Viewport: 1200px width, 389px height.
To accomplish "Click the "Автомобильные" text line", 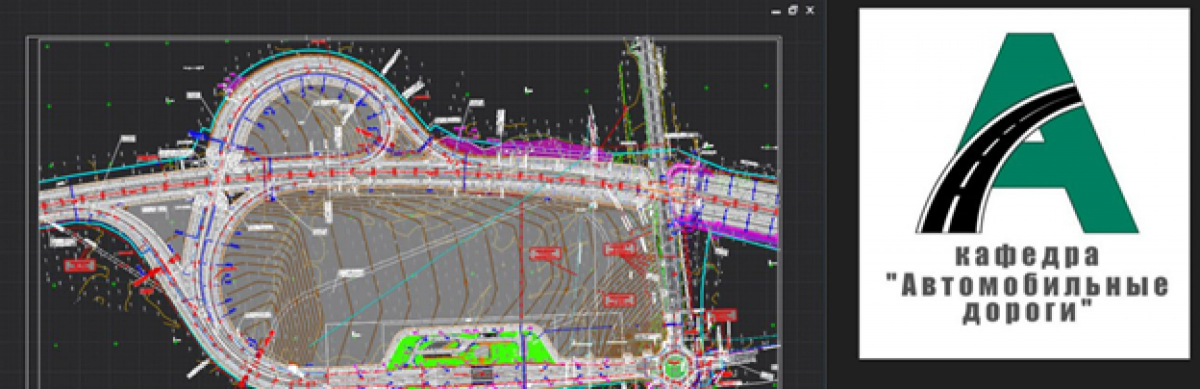I will pos(1027,286).
